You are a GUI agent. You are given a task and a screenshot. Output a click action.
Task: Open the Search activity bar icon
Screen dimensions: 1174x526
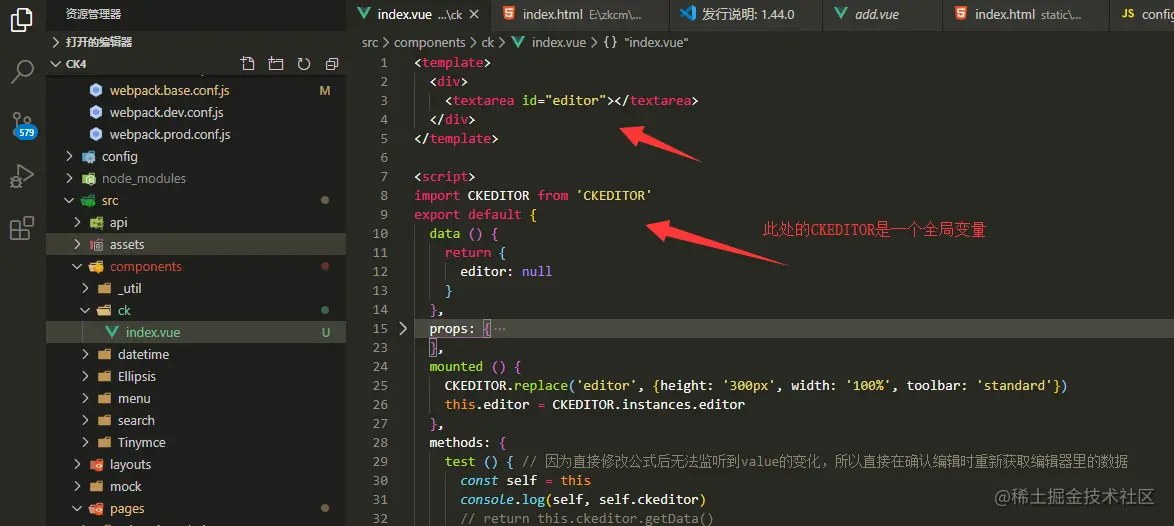coord(22,72)
